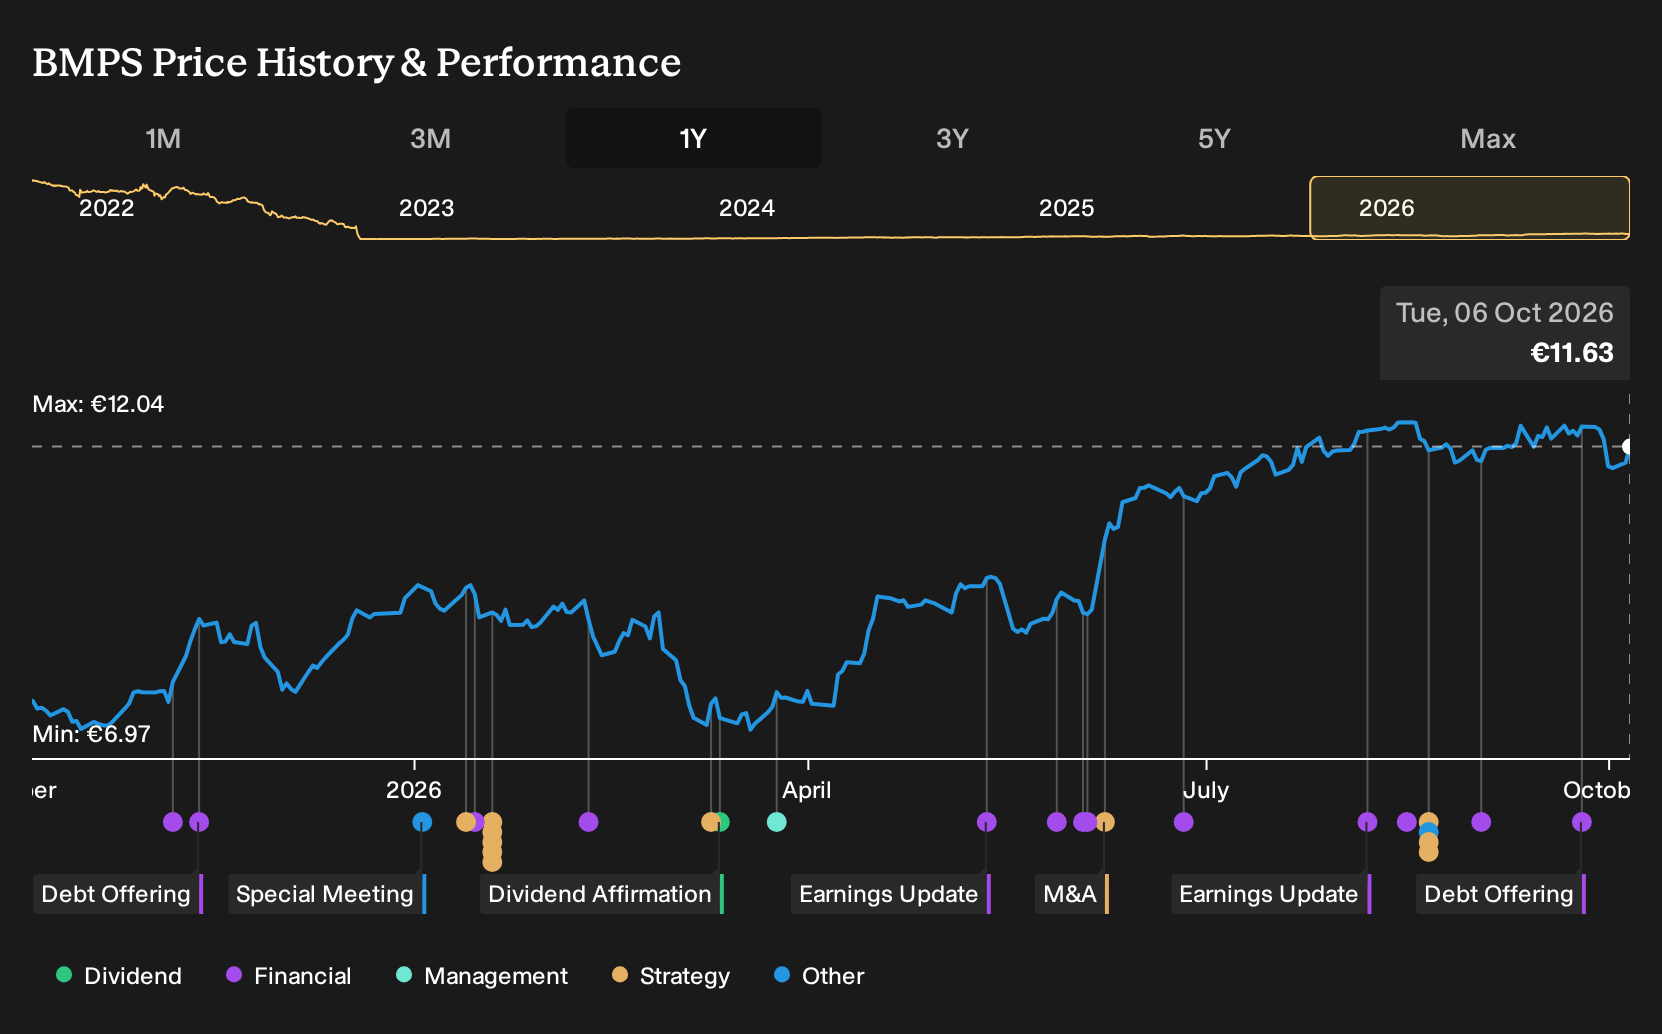Select the 1Y time range tab
The width and height of the screenshot is (1662, 1034).
point(693,138)
